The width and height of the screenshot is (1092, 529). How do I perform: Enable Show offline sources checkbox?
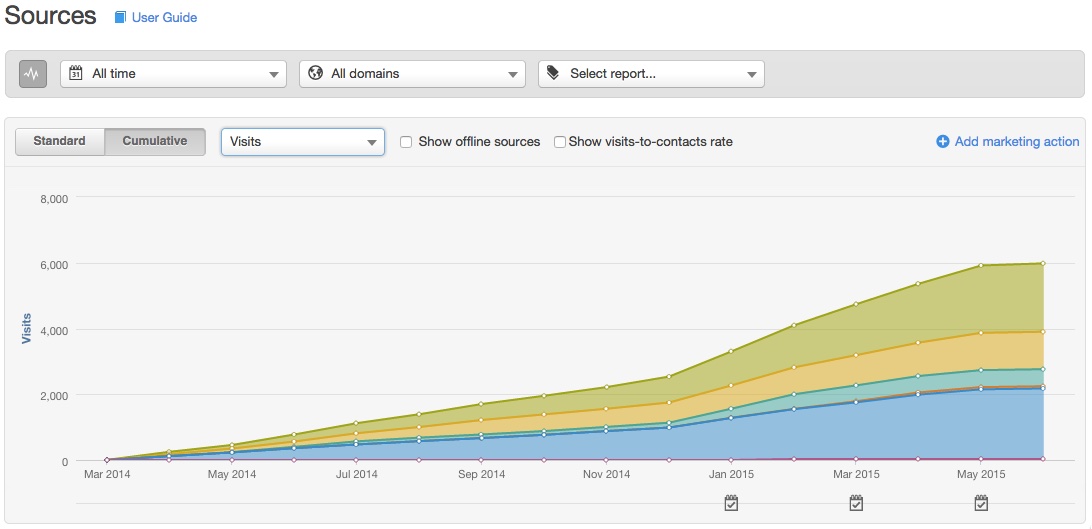[x=406, y=142]
